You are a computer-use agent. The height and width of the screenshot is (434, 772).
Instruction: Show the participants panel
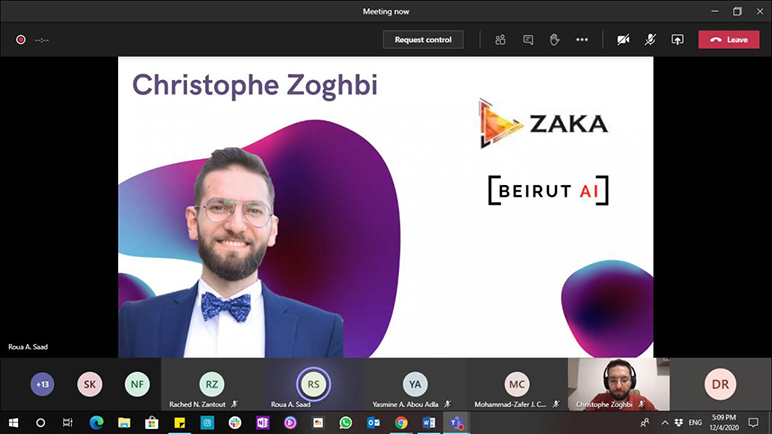pos(500,40)
